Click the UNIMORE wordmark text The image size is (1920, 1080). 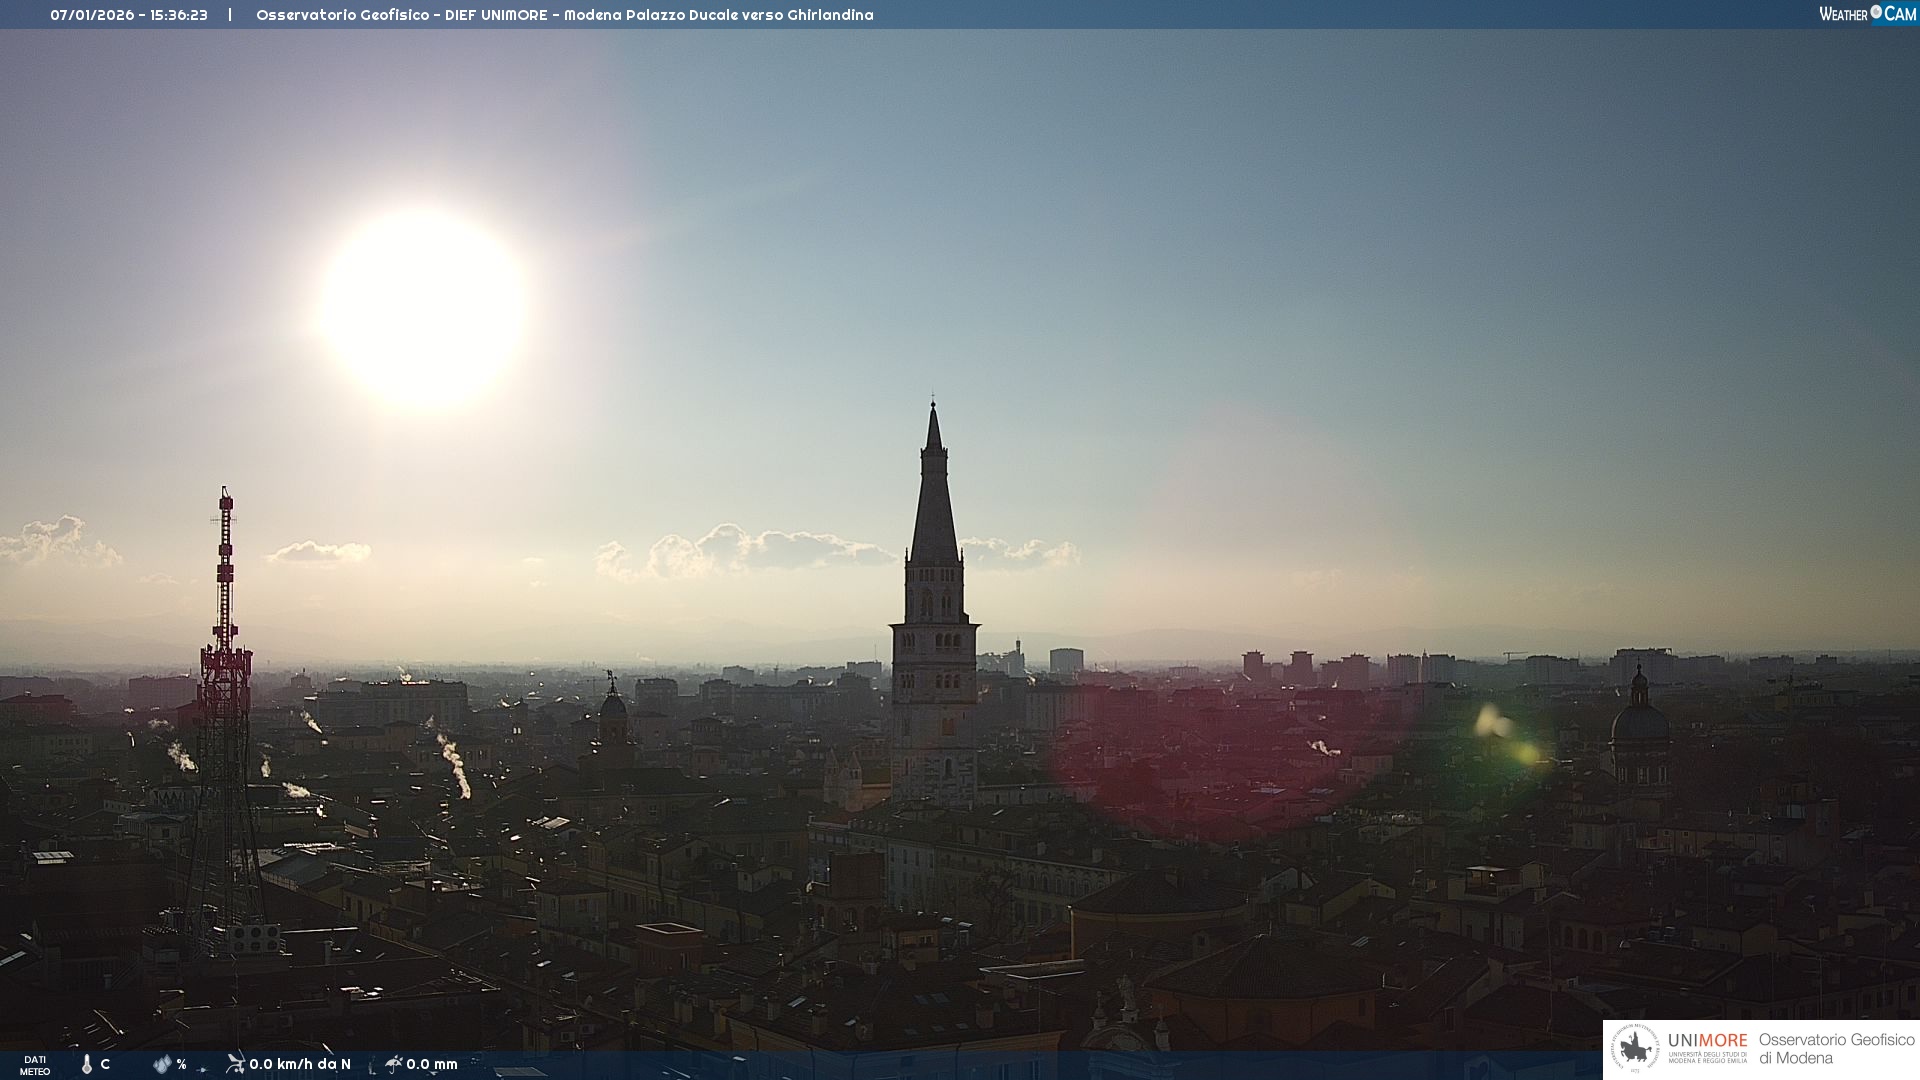click(x=1707, y=1040)
